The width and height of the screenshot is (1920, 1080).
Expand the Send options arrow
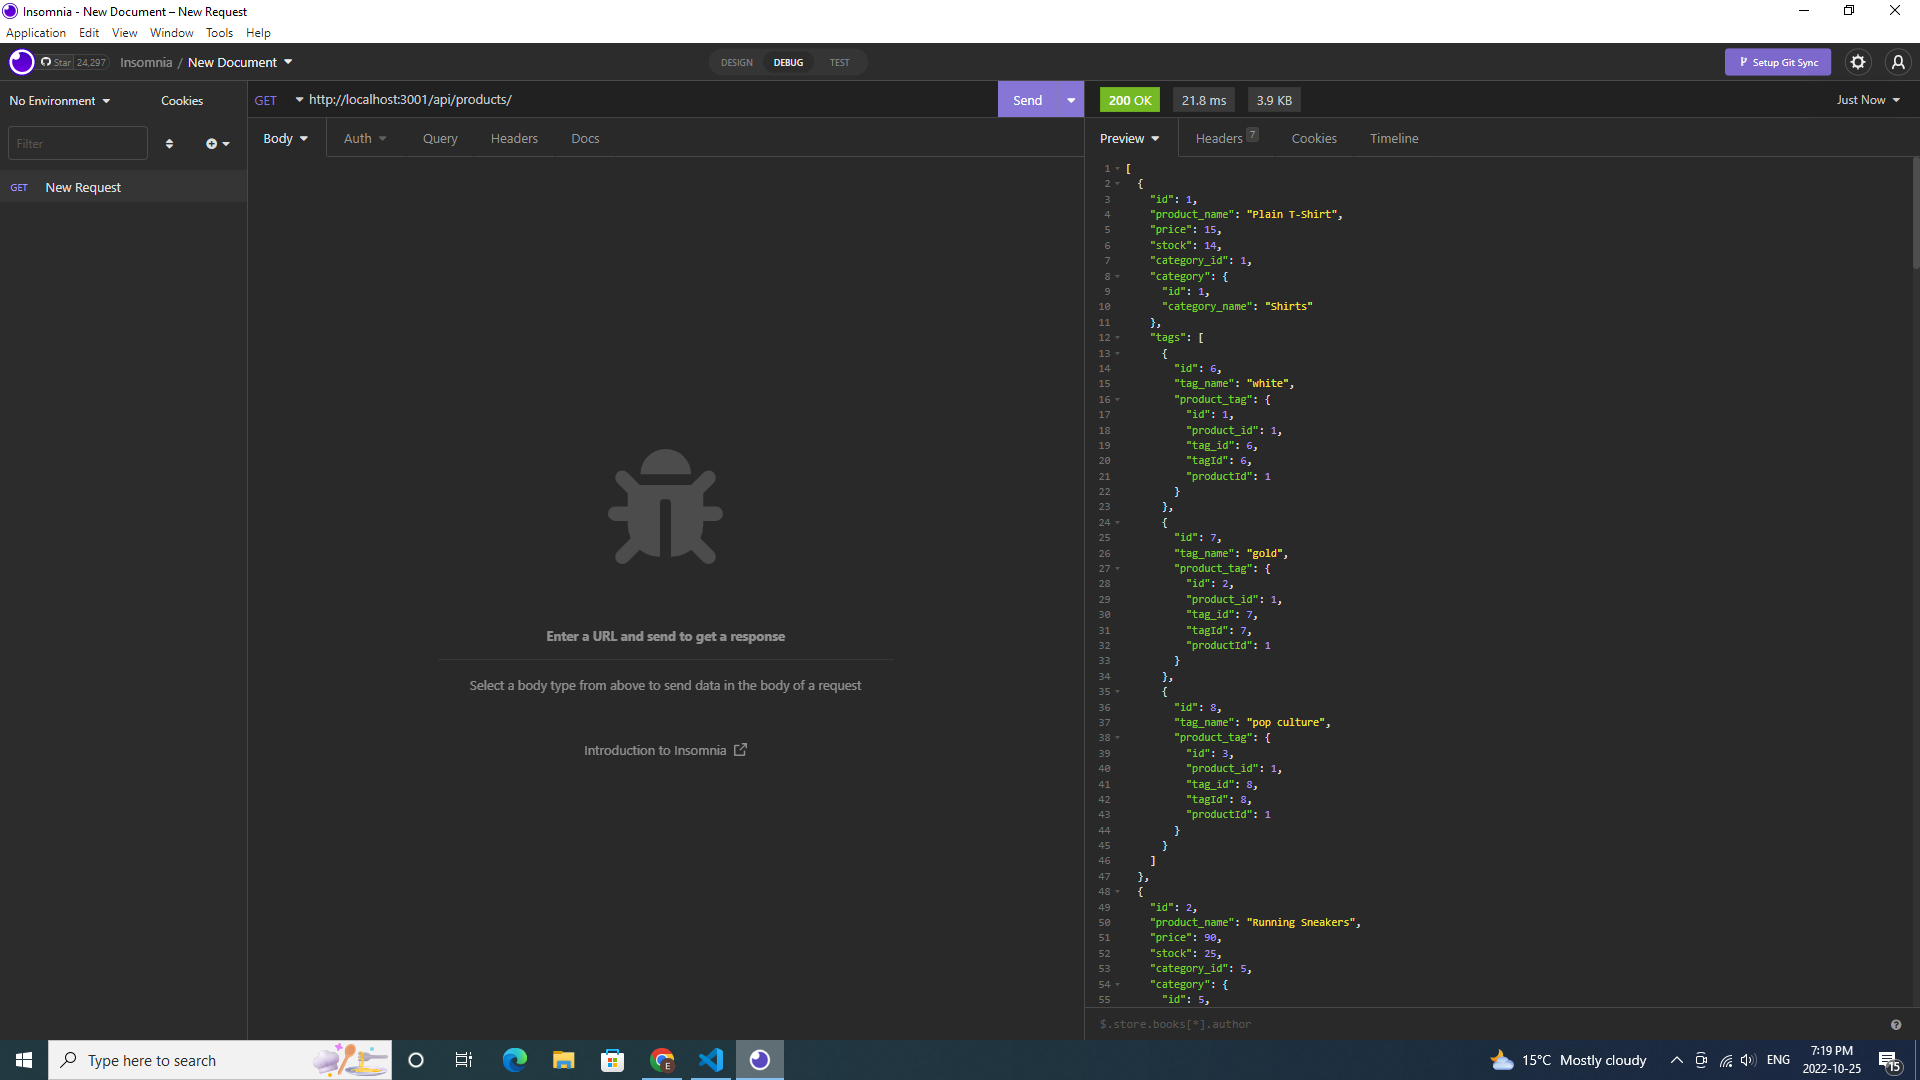tap(1071, 100)
